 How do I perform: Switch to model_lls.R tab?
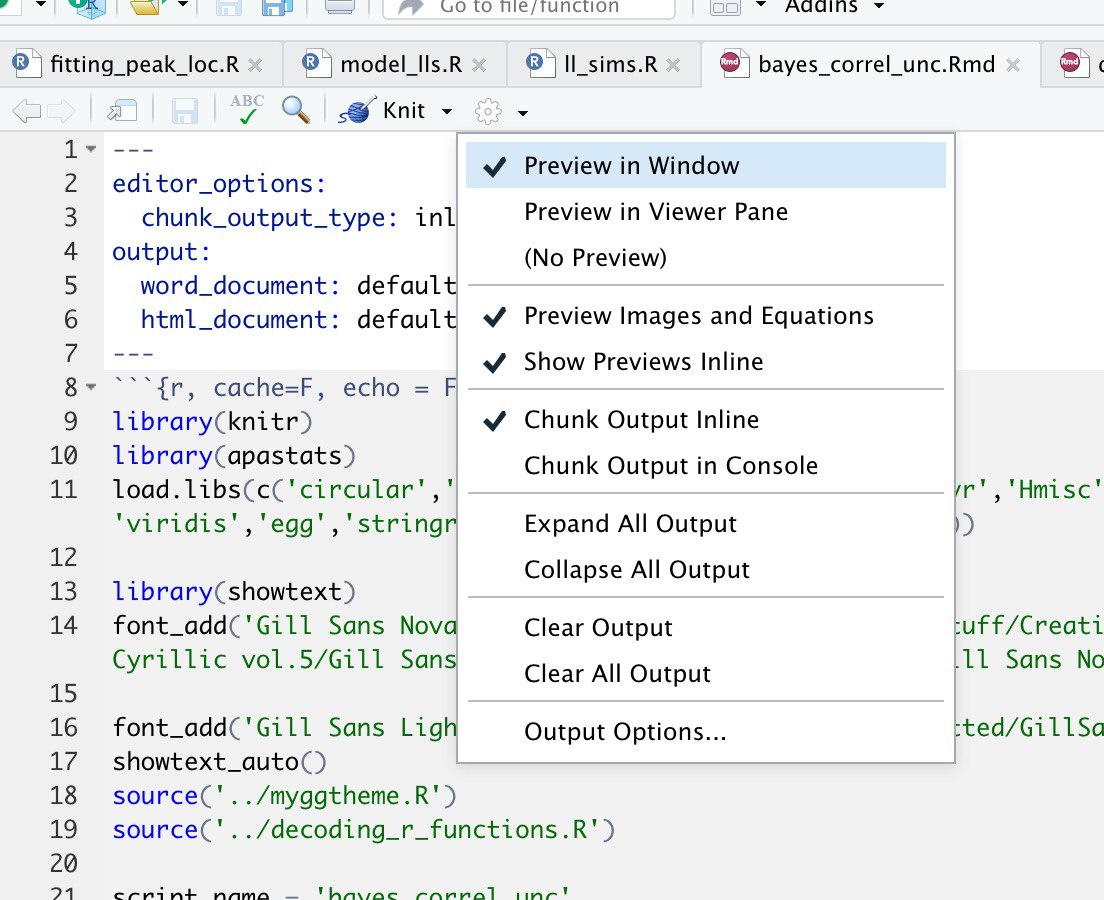[393, 65]
